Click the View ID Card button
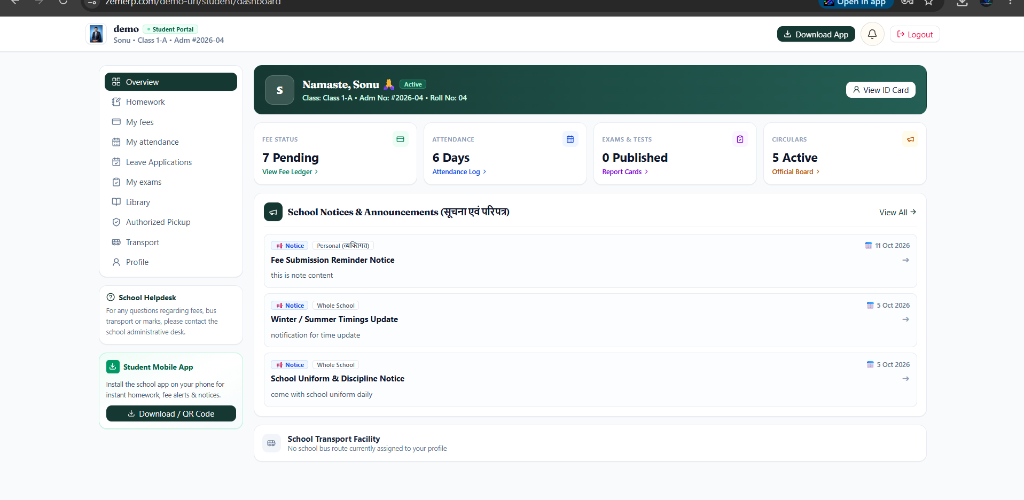The width and height of the screenshot is (1024, 500). point(880,90)
